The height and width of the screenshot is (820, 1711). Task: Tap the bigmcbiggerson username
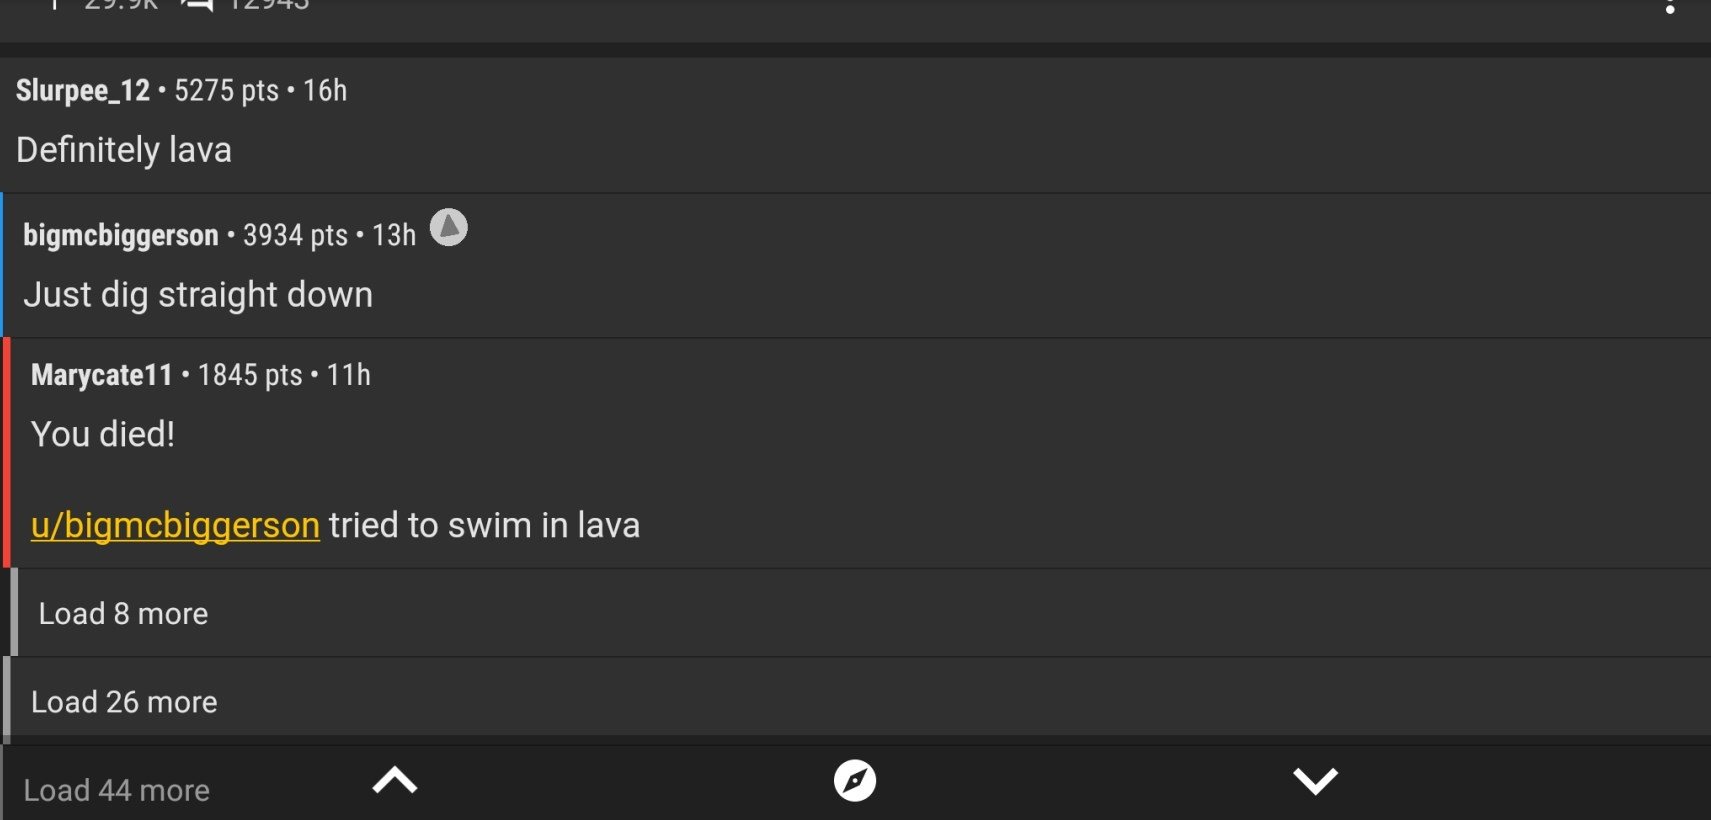121,235
